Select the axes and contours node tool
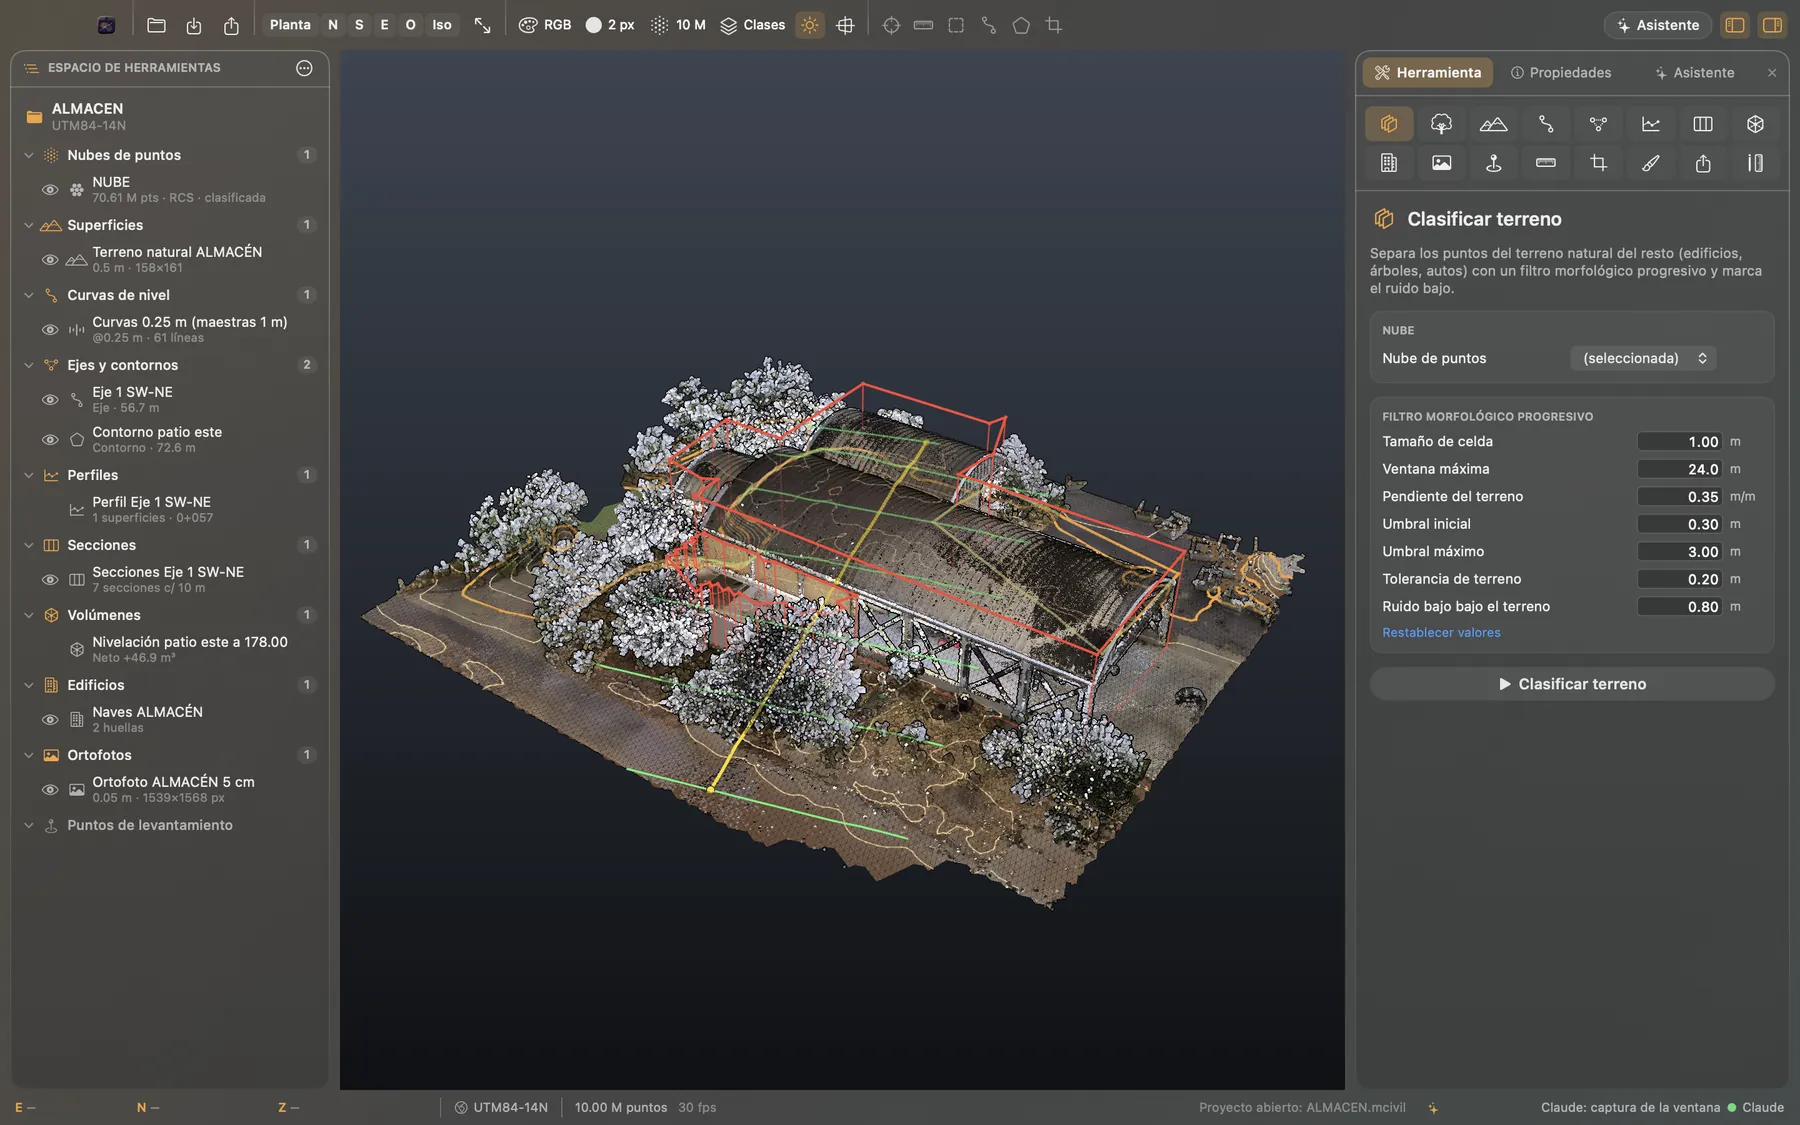 (1598, 124)
